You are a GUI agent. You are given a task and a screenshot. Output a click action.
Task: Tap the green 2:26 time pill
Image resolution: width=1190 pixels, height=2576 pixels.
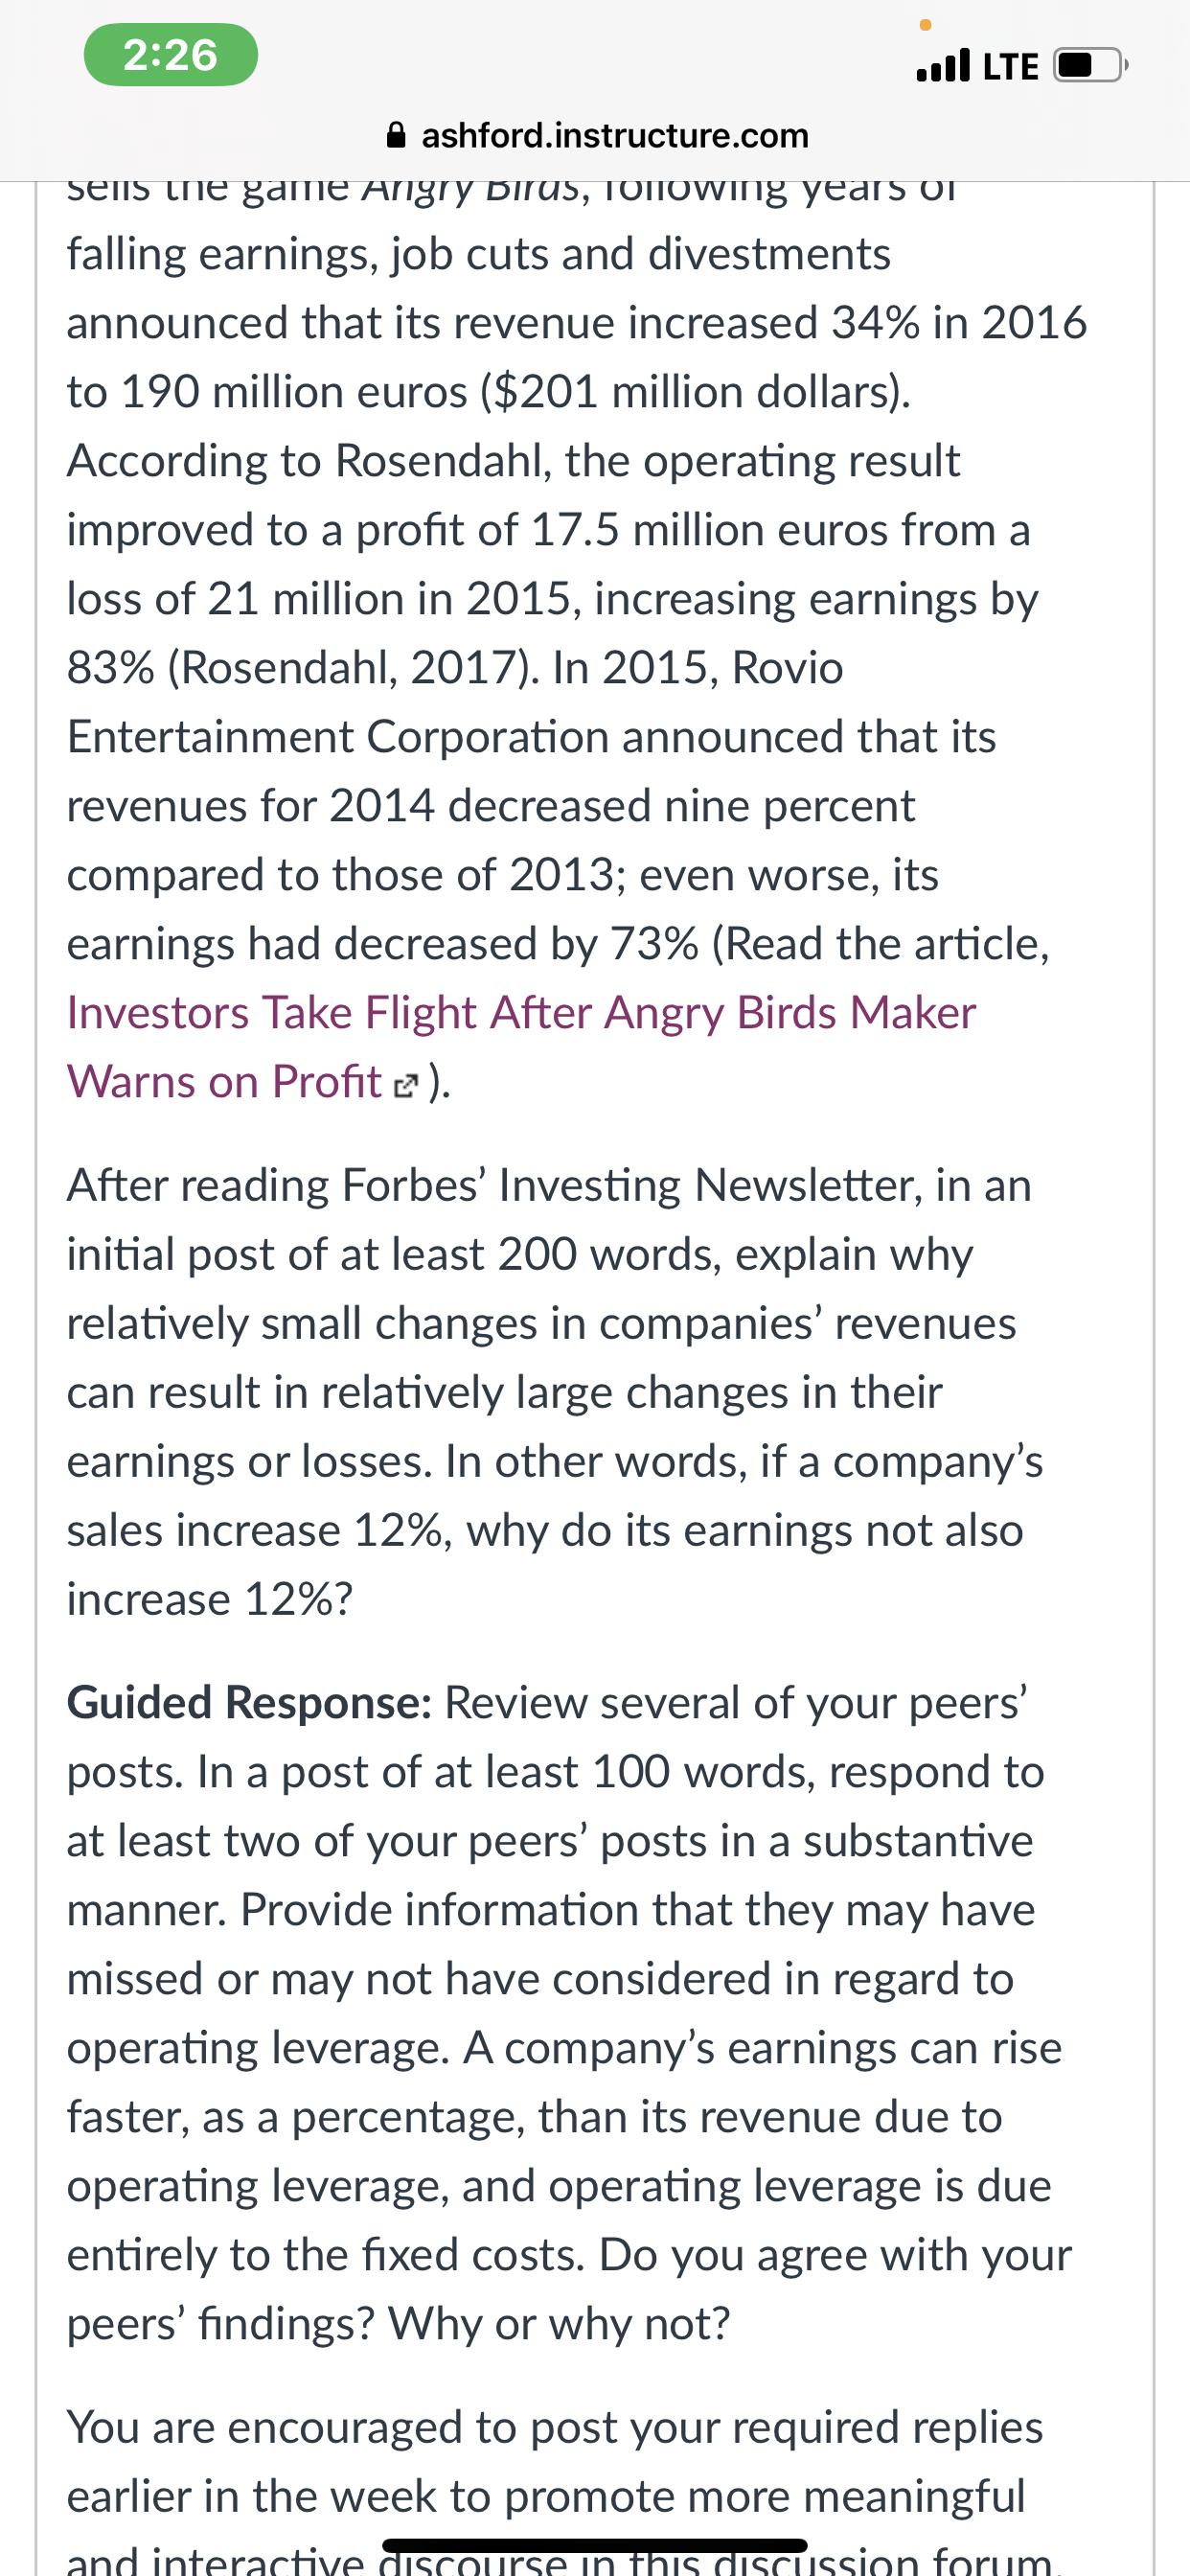(170, 55)
